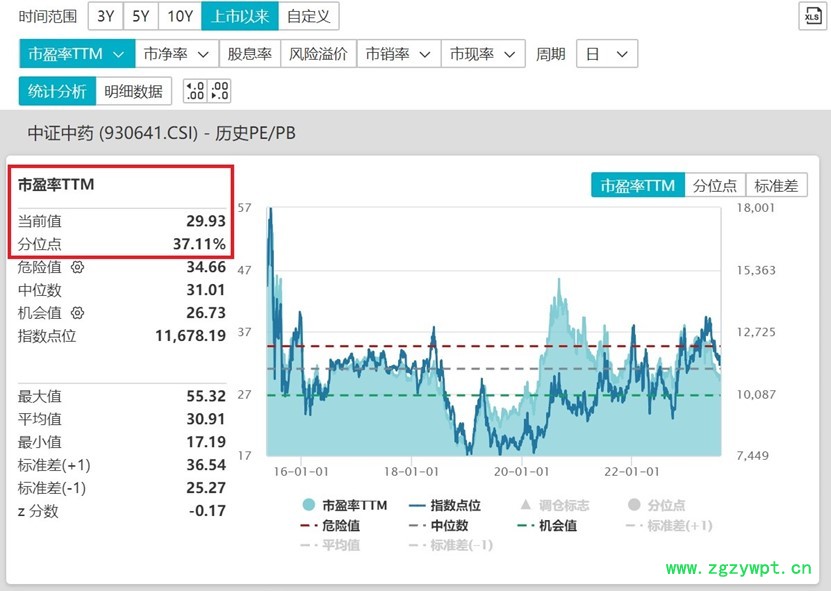Open settings gear next to 机会值
The image size is (831, 591).
pos(77,313)
